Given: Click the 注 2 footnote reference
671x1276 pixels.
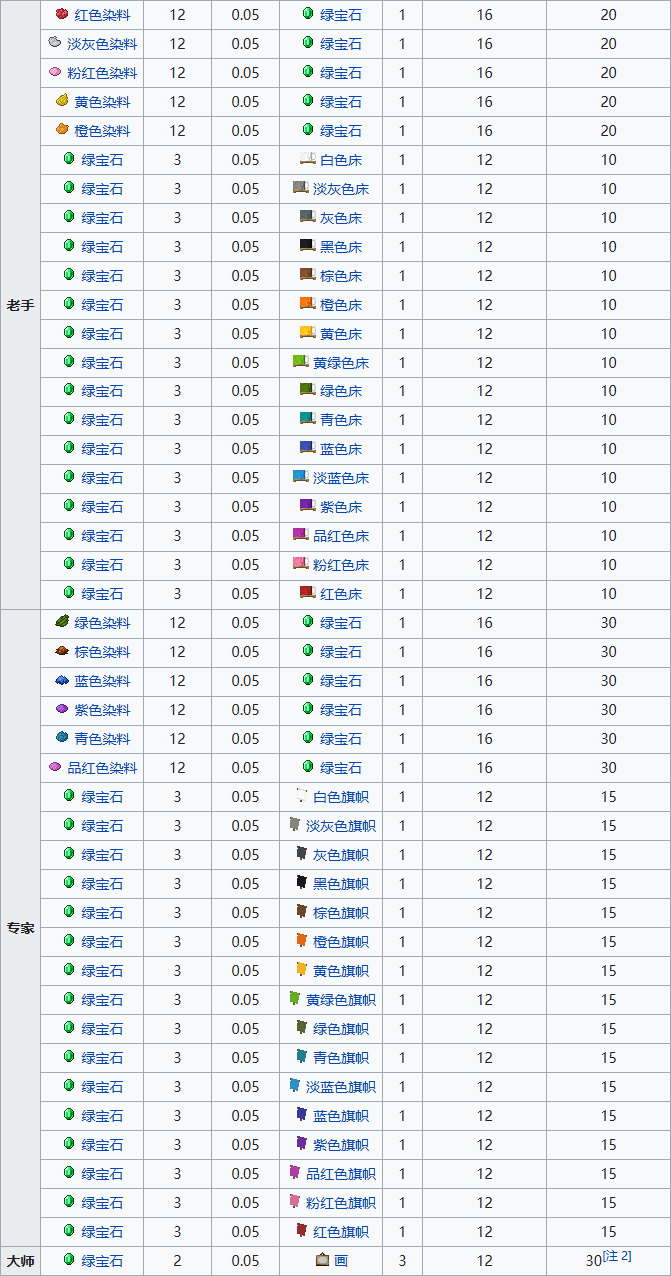Looking at the screenshot, I should coord(617,1256).
